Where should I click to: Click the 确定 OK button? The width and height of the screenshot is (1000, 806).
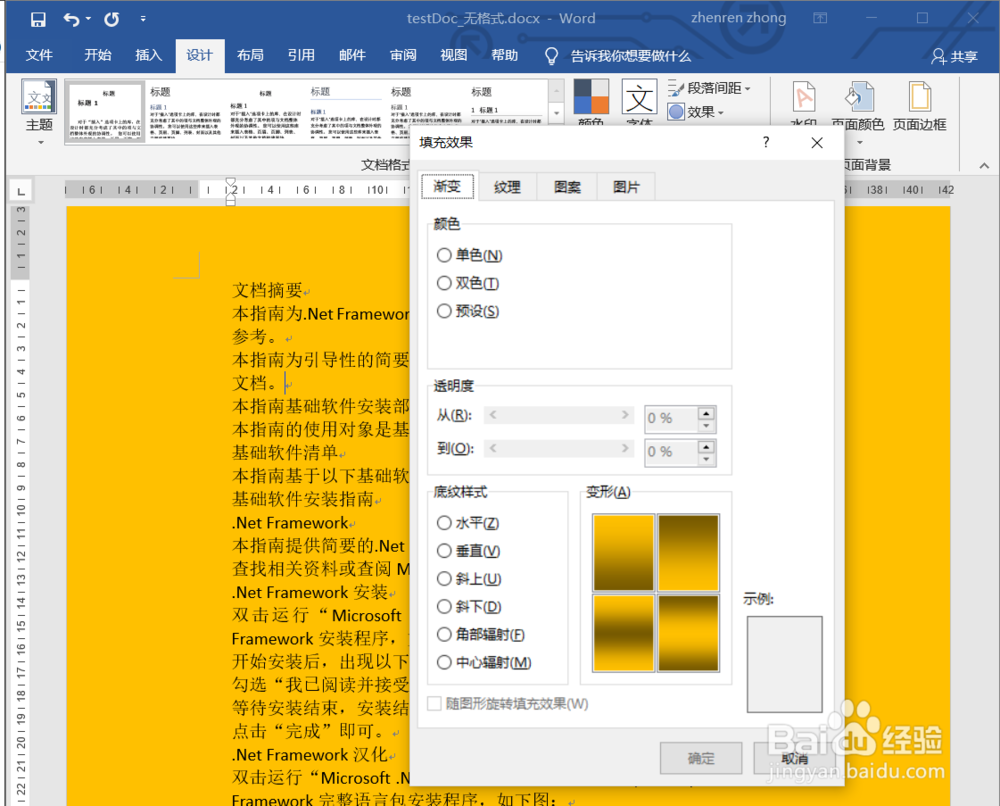pyautogui.click(x=701, y=758)
